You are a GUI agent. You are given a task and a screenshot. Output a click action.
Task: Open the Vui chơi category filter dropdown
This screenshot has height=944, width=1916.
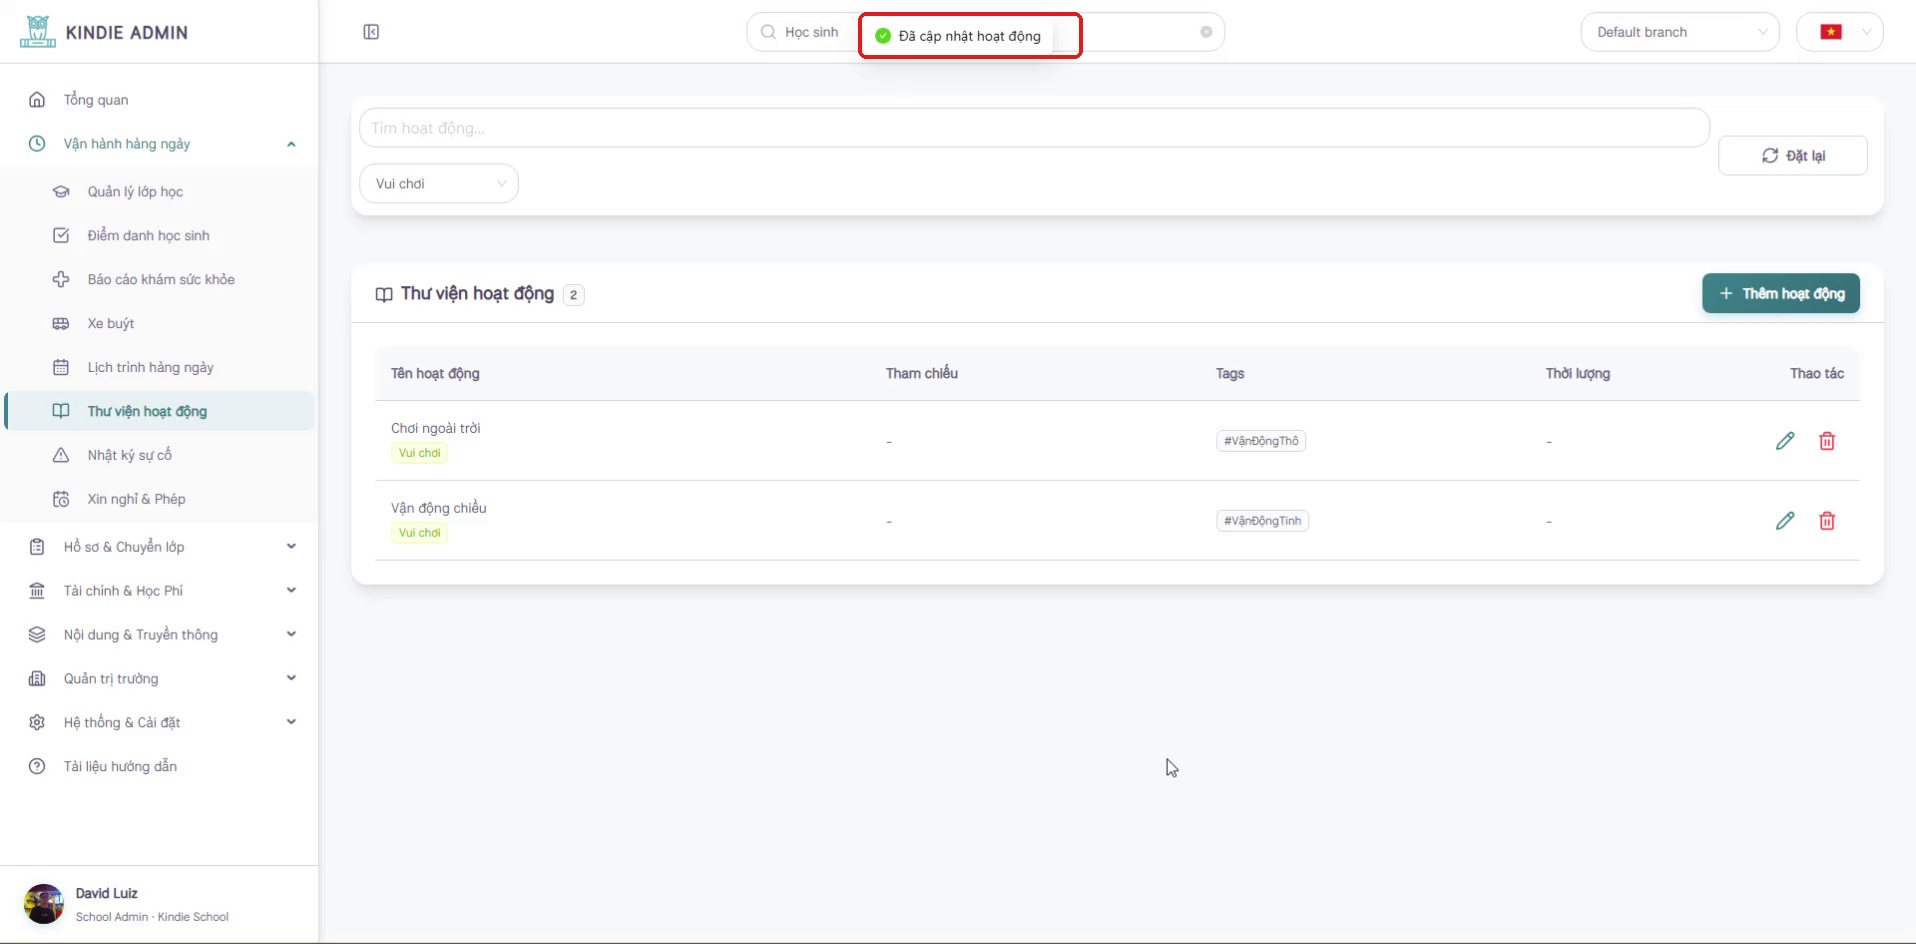(x=439, y=184)
